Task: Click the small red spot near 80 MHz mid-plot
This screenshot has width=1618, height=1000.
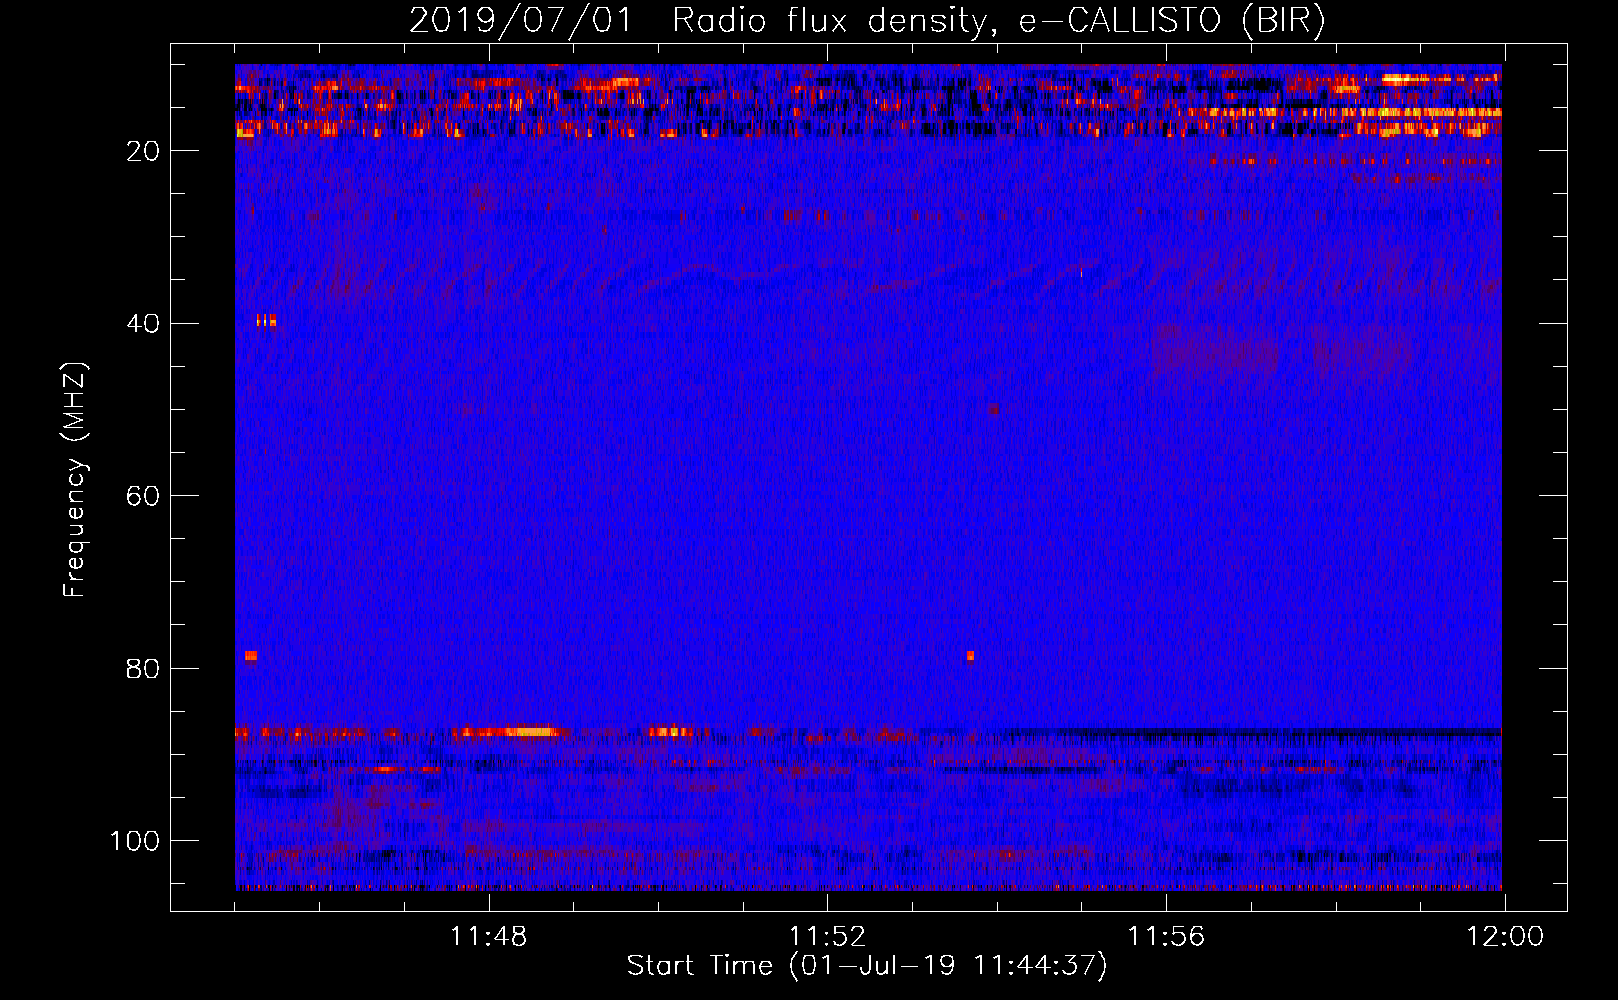Action: pyautogui.click(x=970, y=657)
